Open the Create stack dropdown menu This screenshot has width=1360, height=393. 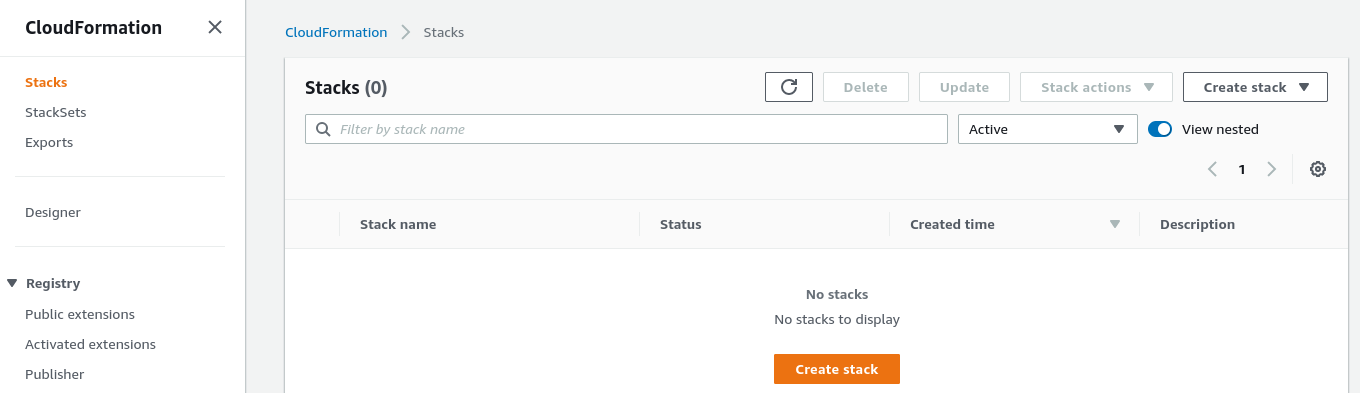1255,87
